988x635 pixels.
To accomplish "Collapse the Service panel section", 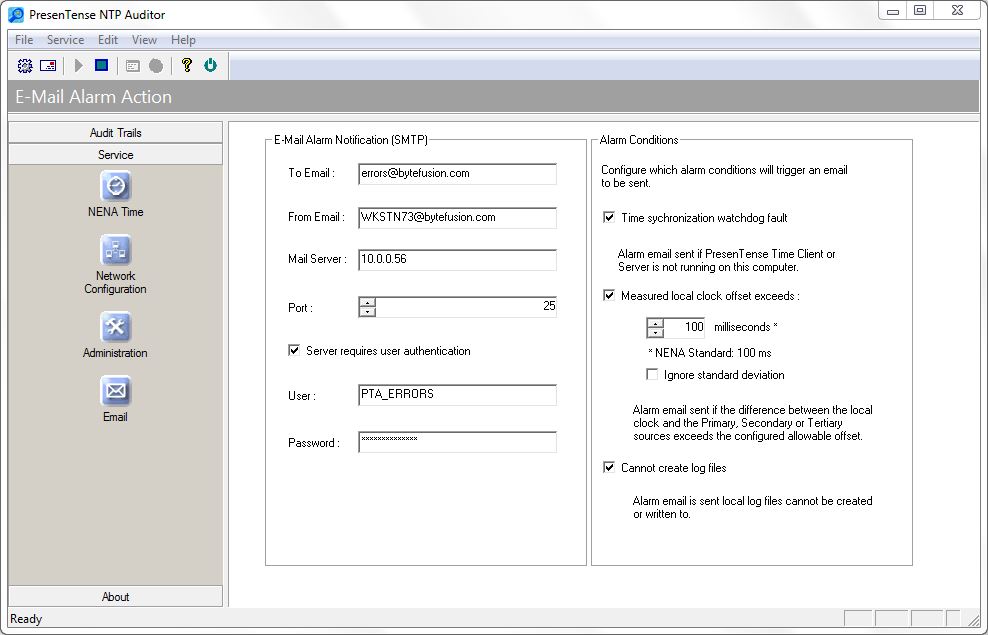I will point(115,154).
